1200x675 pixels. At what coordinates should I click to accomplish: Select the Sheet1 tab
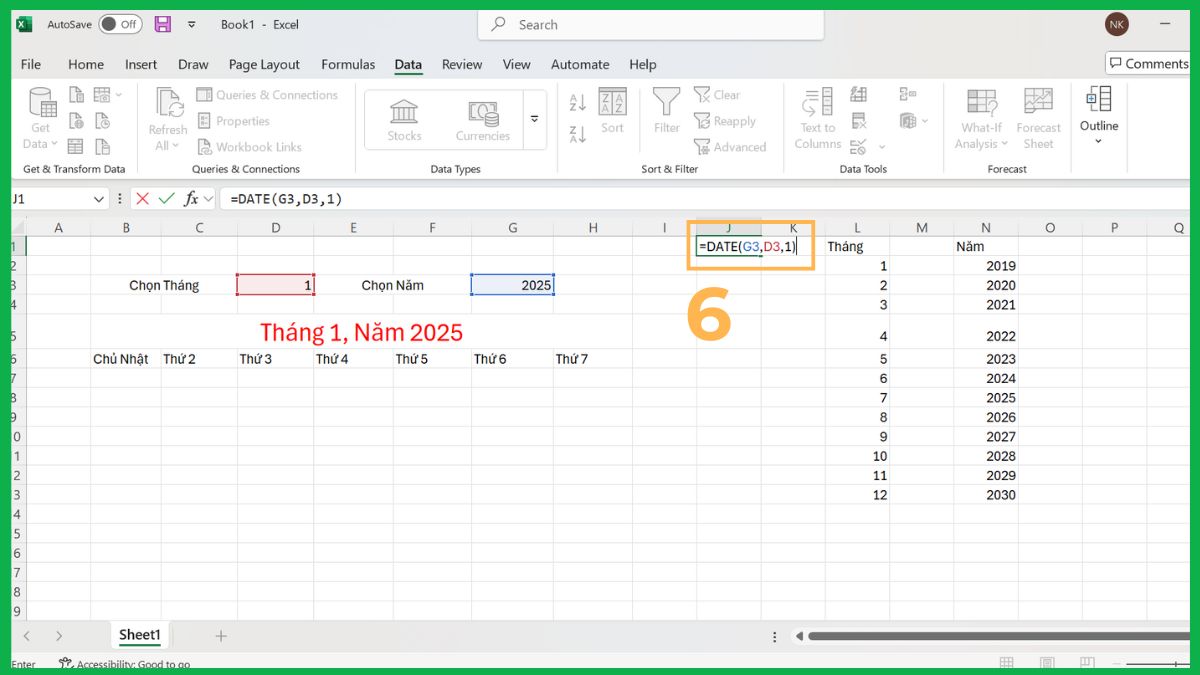coord(139,634)
